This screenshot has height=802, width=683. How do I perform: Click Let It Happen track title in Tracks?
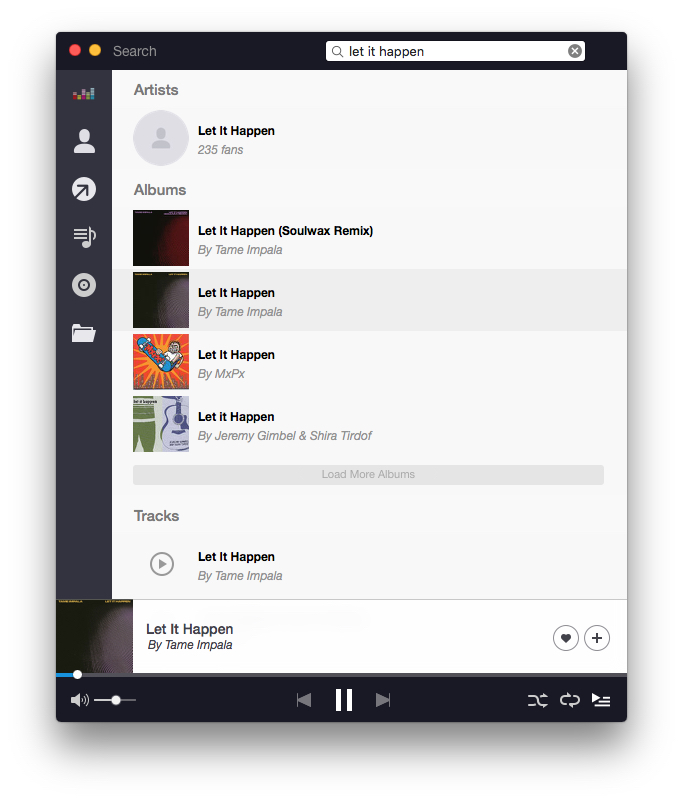236,556
